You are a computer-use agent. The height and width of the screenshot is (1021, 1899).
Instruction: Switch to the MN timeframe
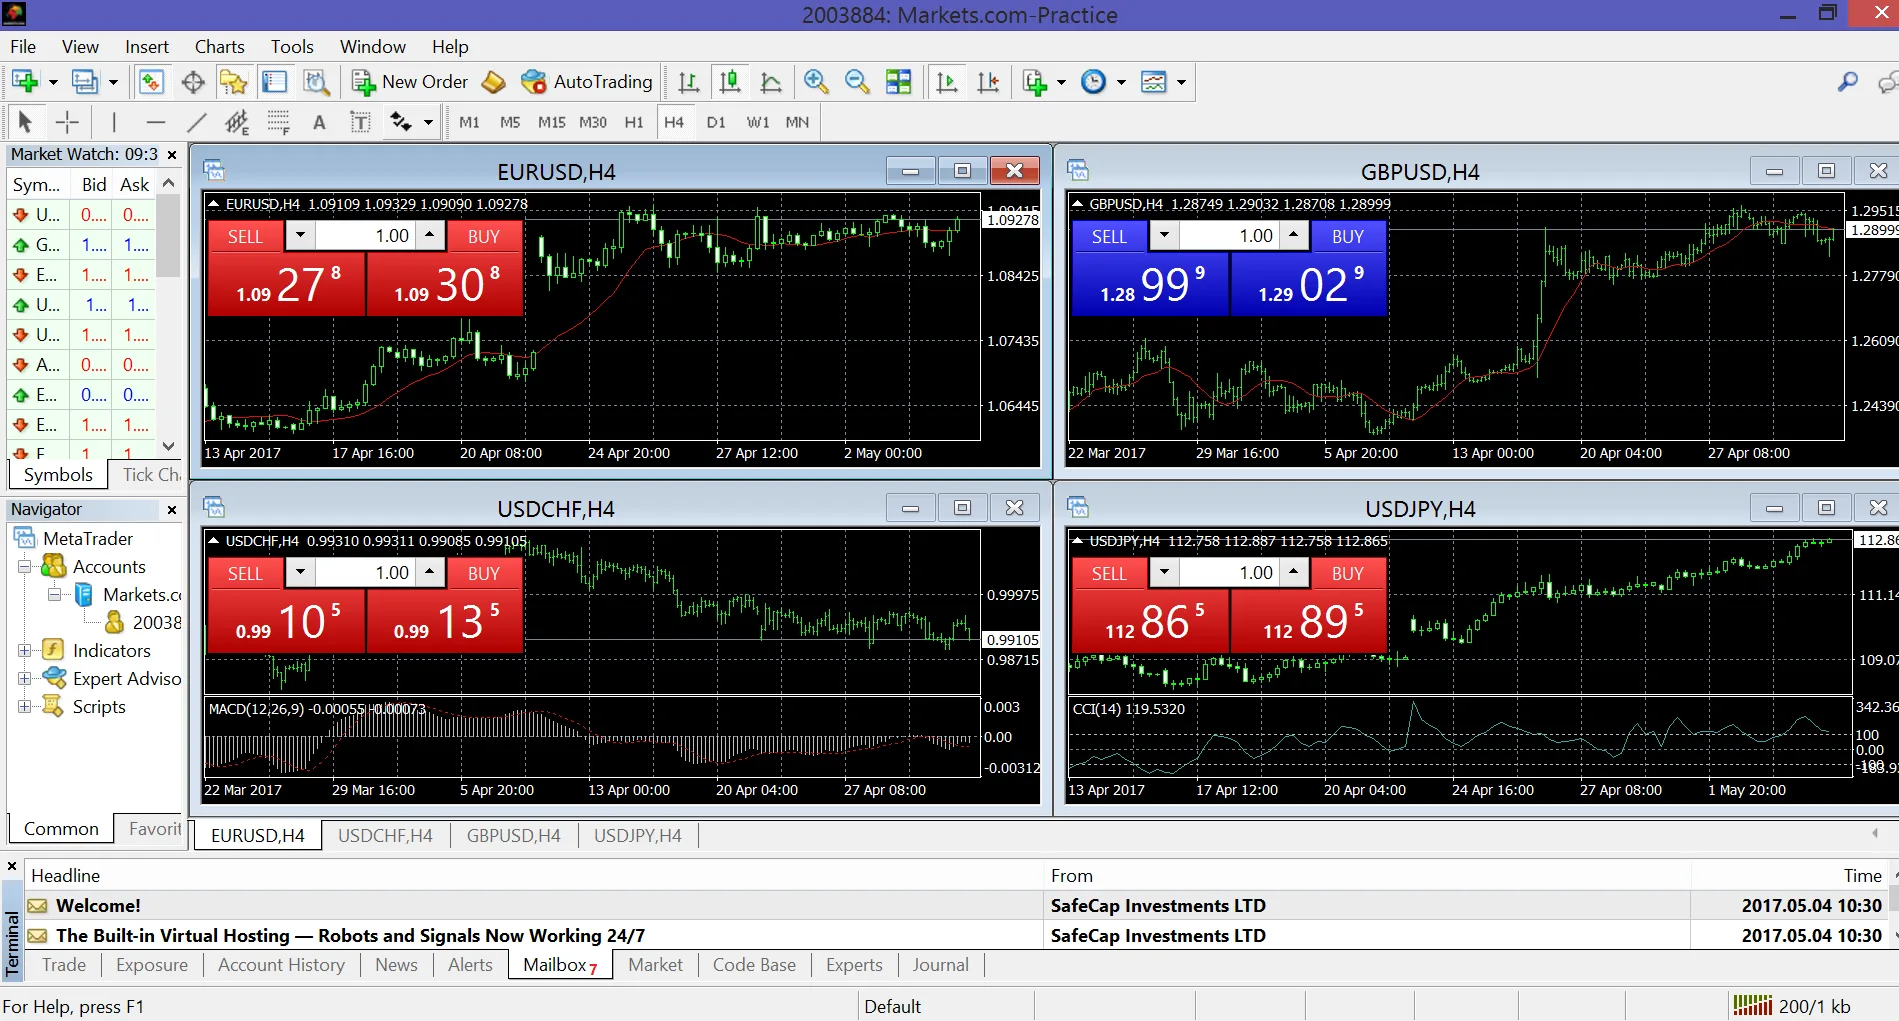pyautogui.click(x=797, y=122)
